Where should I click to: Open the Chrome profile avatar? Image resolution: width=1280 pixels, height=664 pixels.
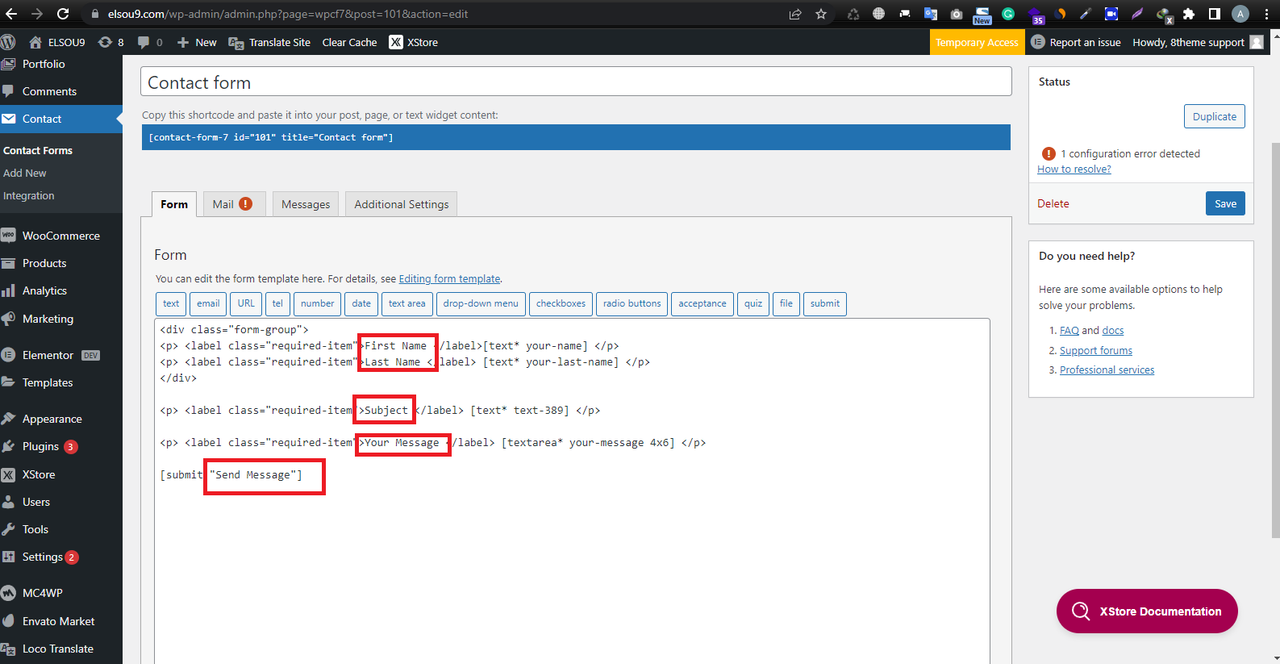click(x=1240, y=14)
